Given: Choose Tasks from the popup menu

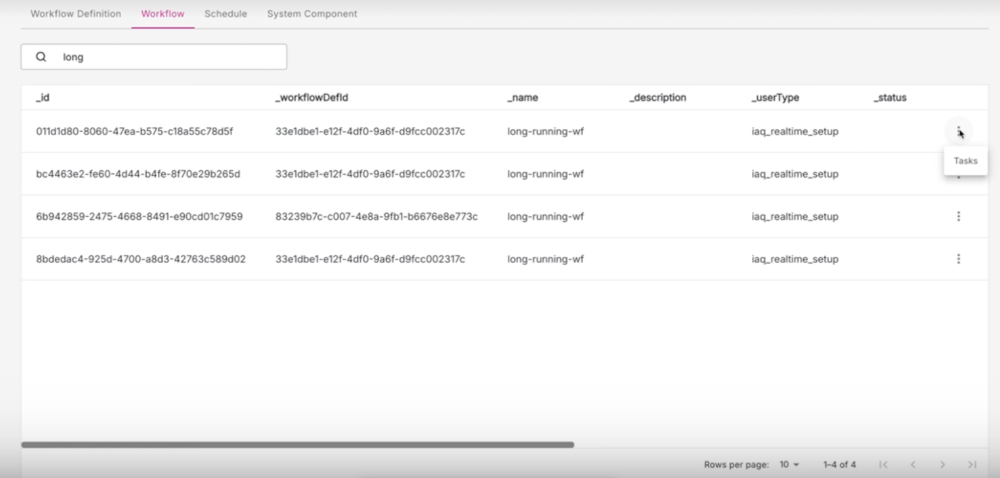Looking at the screenshot, I should [x=965, y=160].
